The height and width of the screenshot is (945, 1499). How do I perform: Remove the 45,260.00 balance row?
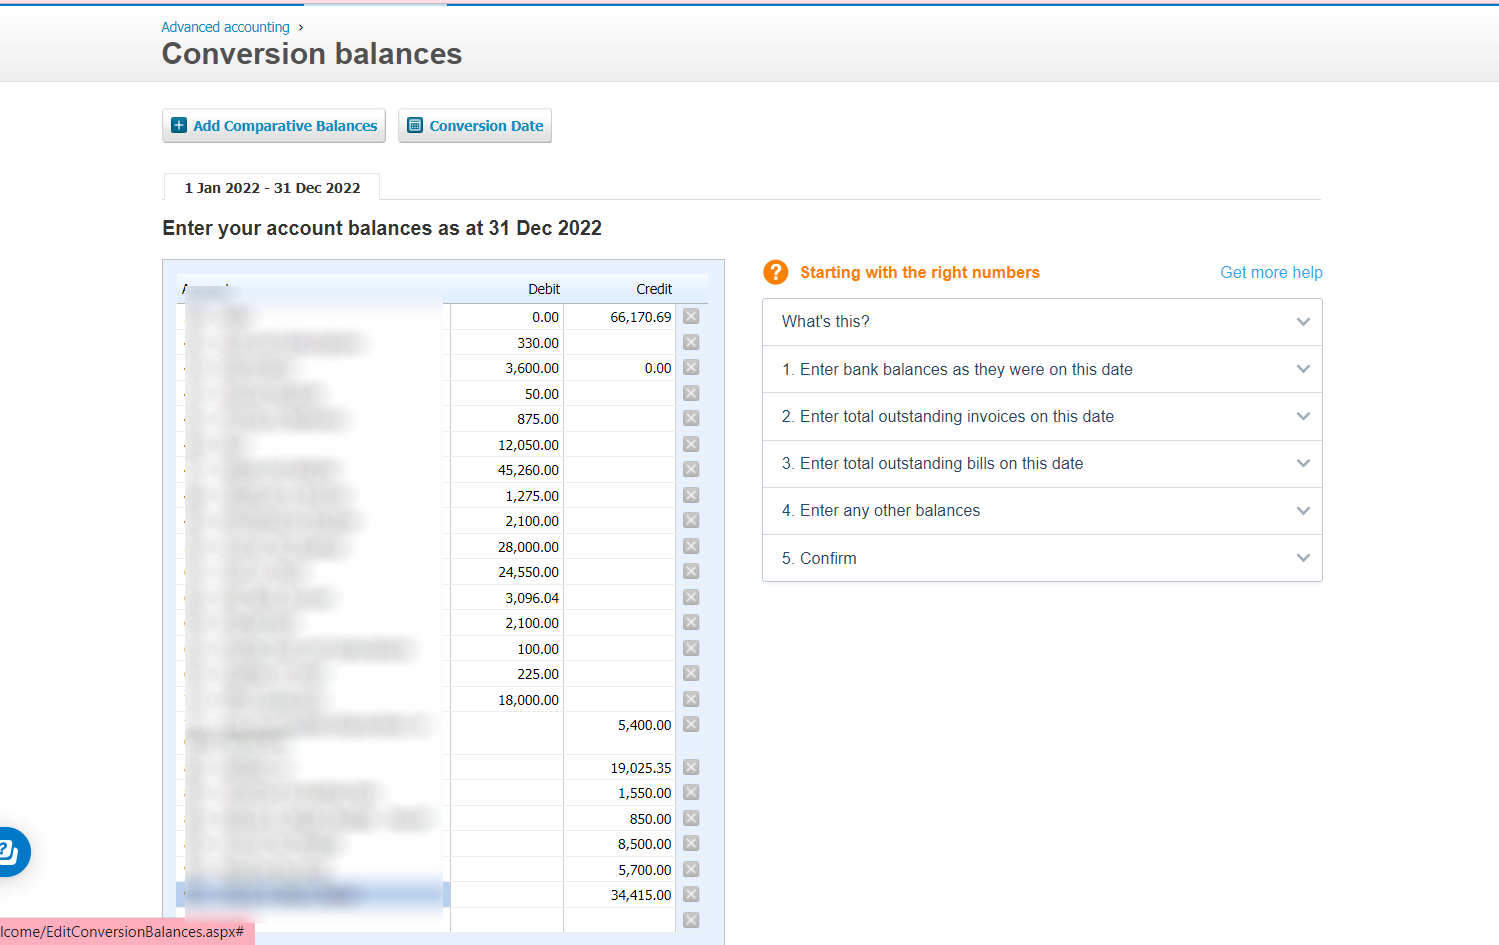tap(691, 469)
